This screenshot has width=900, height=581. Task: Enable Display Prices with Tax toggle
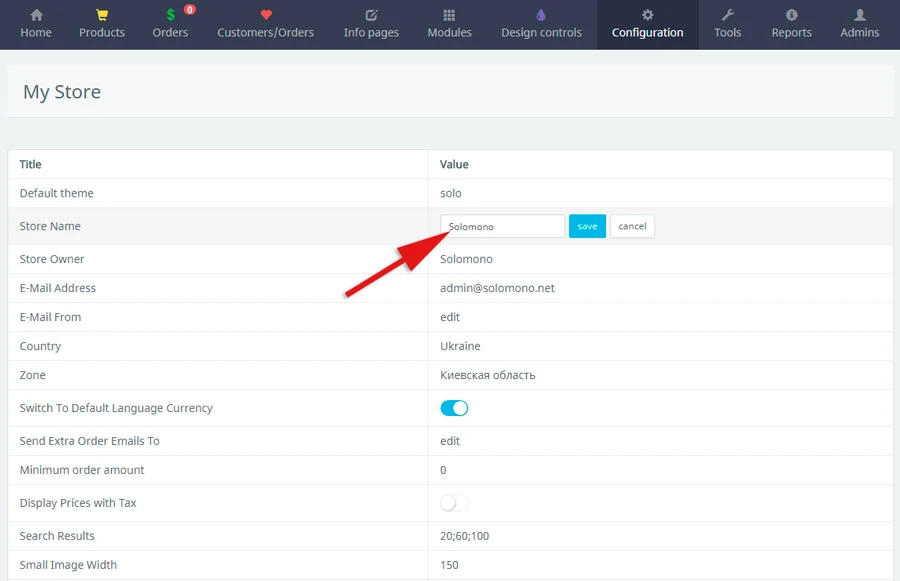454,503
